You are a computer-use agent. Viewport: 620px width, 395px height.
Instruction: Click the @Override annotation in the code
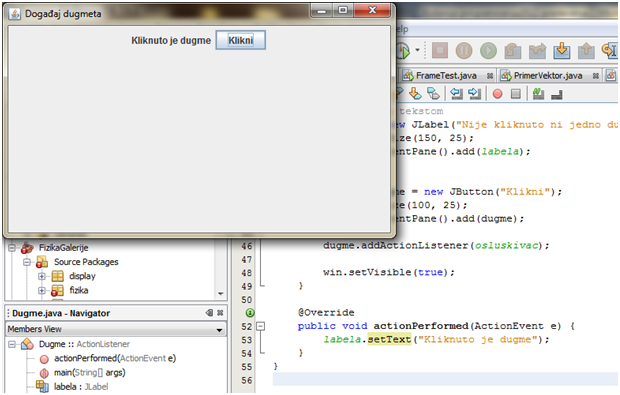pos(326,313)
